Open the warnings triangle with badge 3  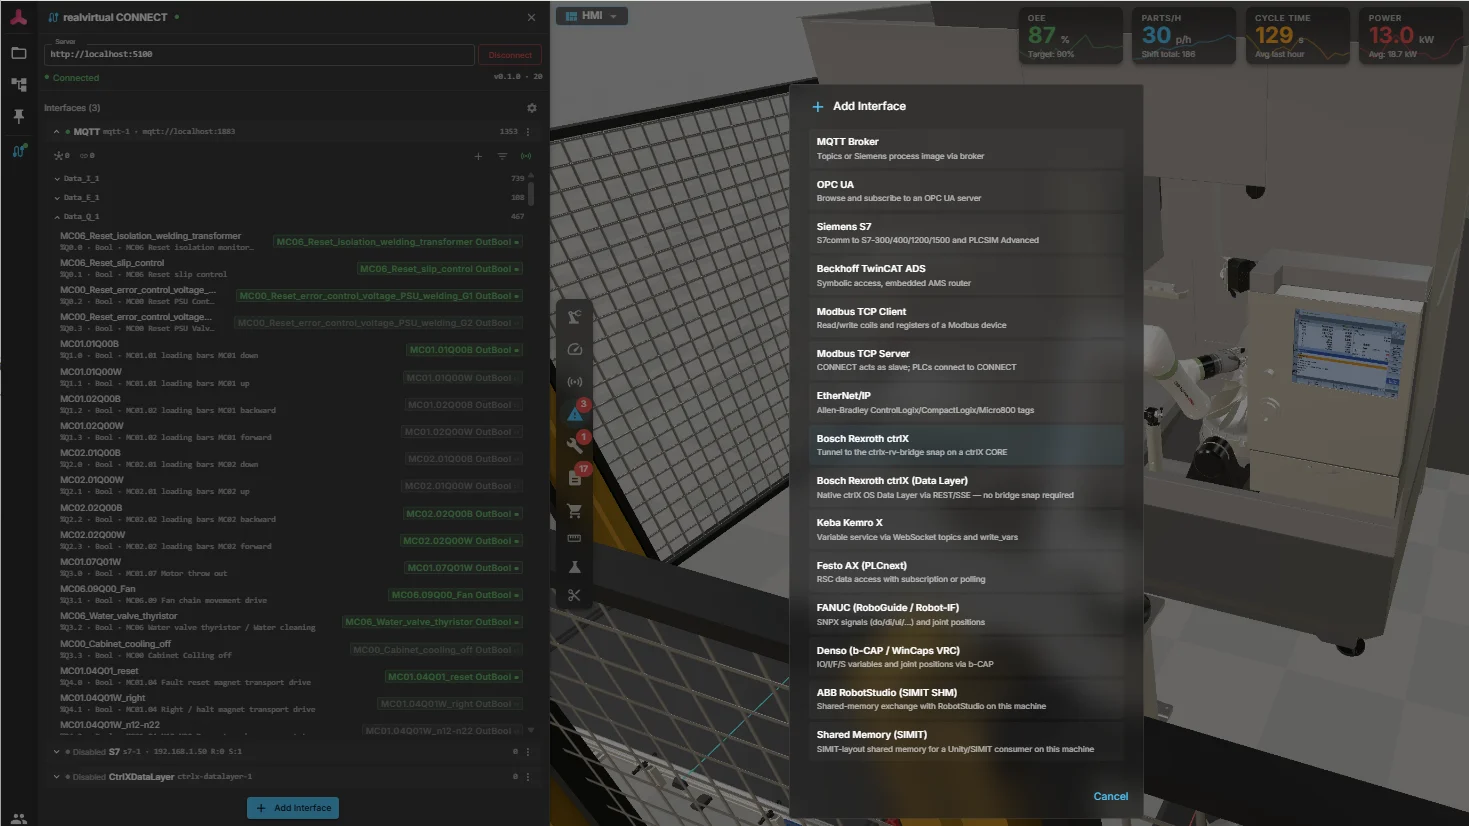576,412
